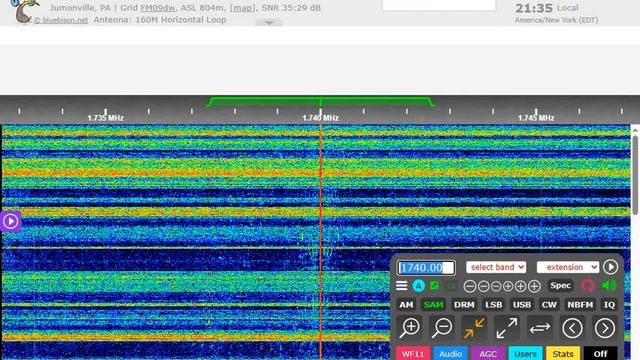This screenshot has height=360, width=640.
Task: Switch to the Audio tab
Action: 450,353
